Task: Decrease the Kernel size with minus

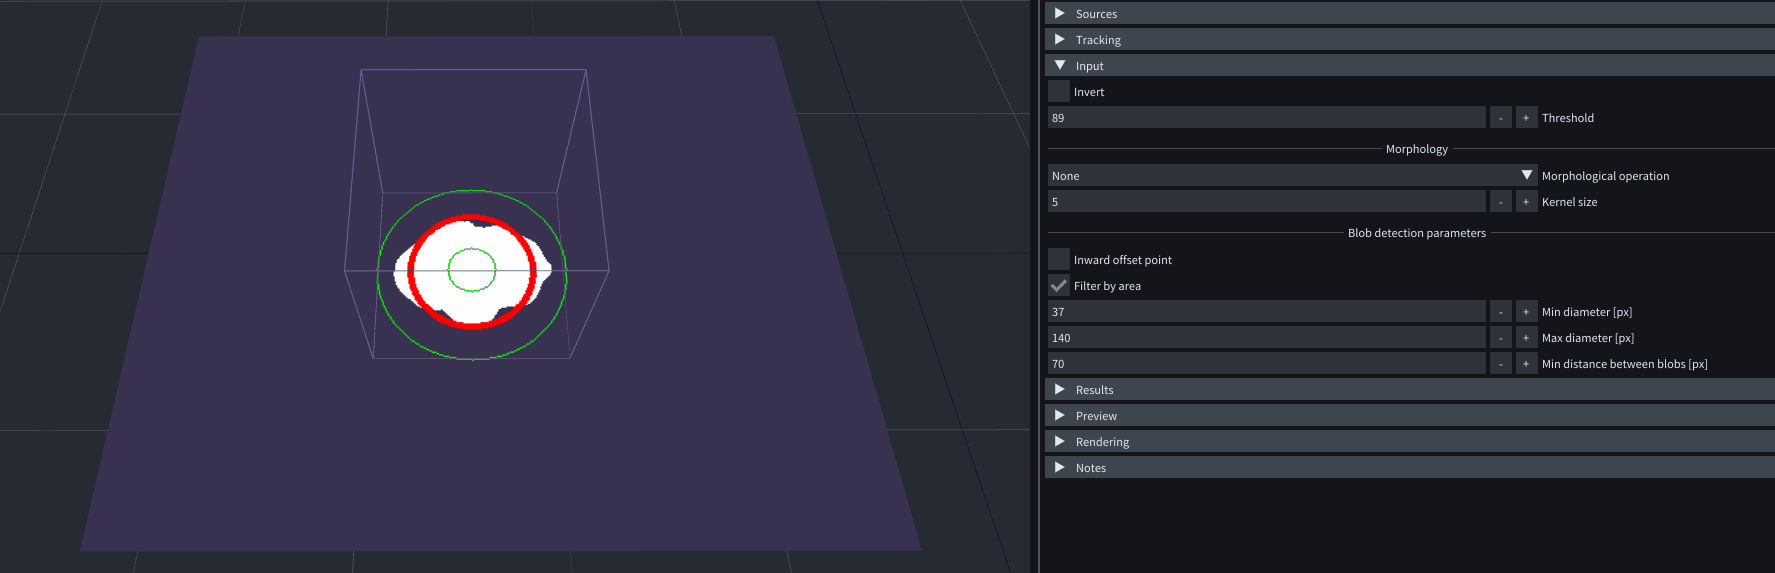Action: click(x=1501, y=201)
